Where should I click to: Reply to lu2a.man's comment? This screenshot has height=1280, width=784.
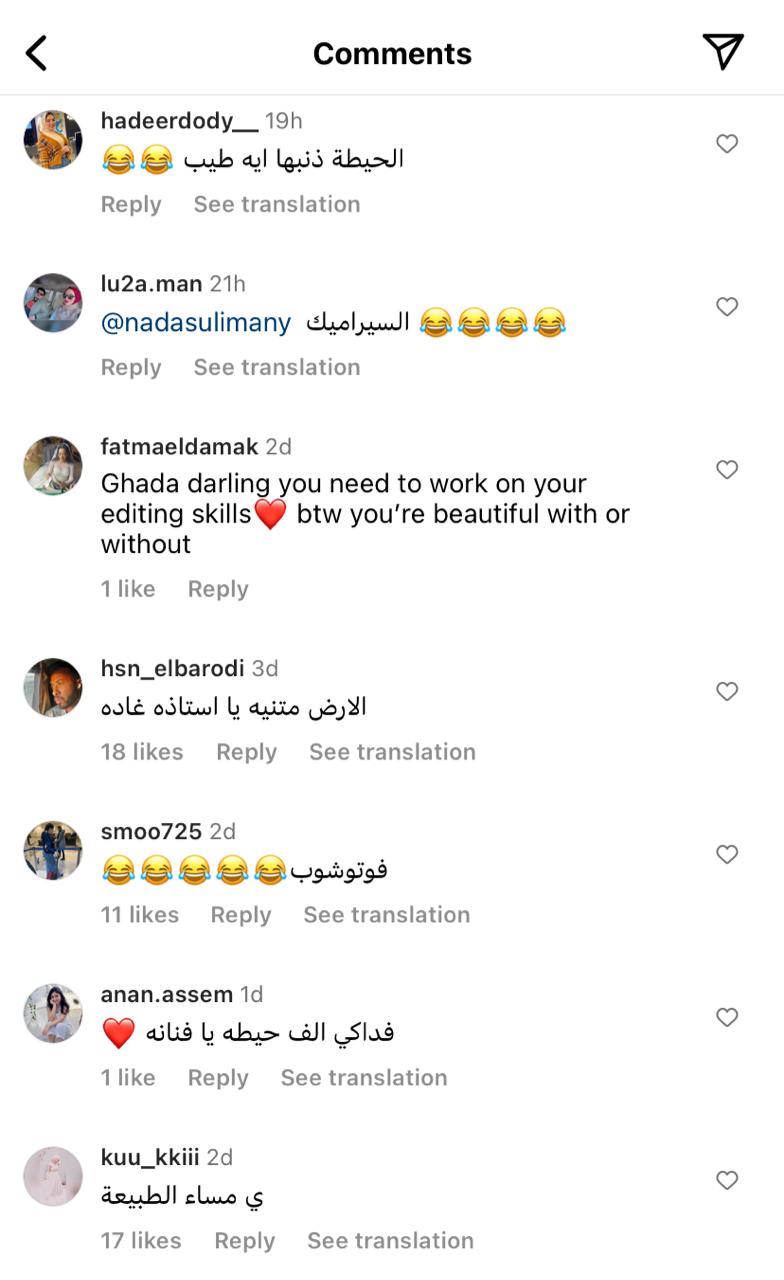131,367
